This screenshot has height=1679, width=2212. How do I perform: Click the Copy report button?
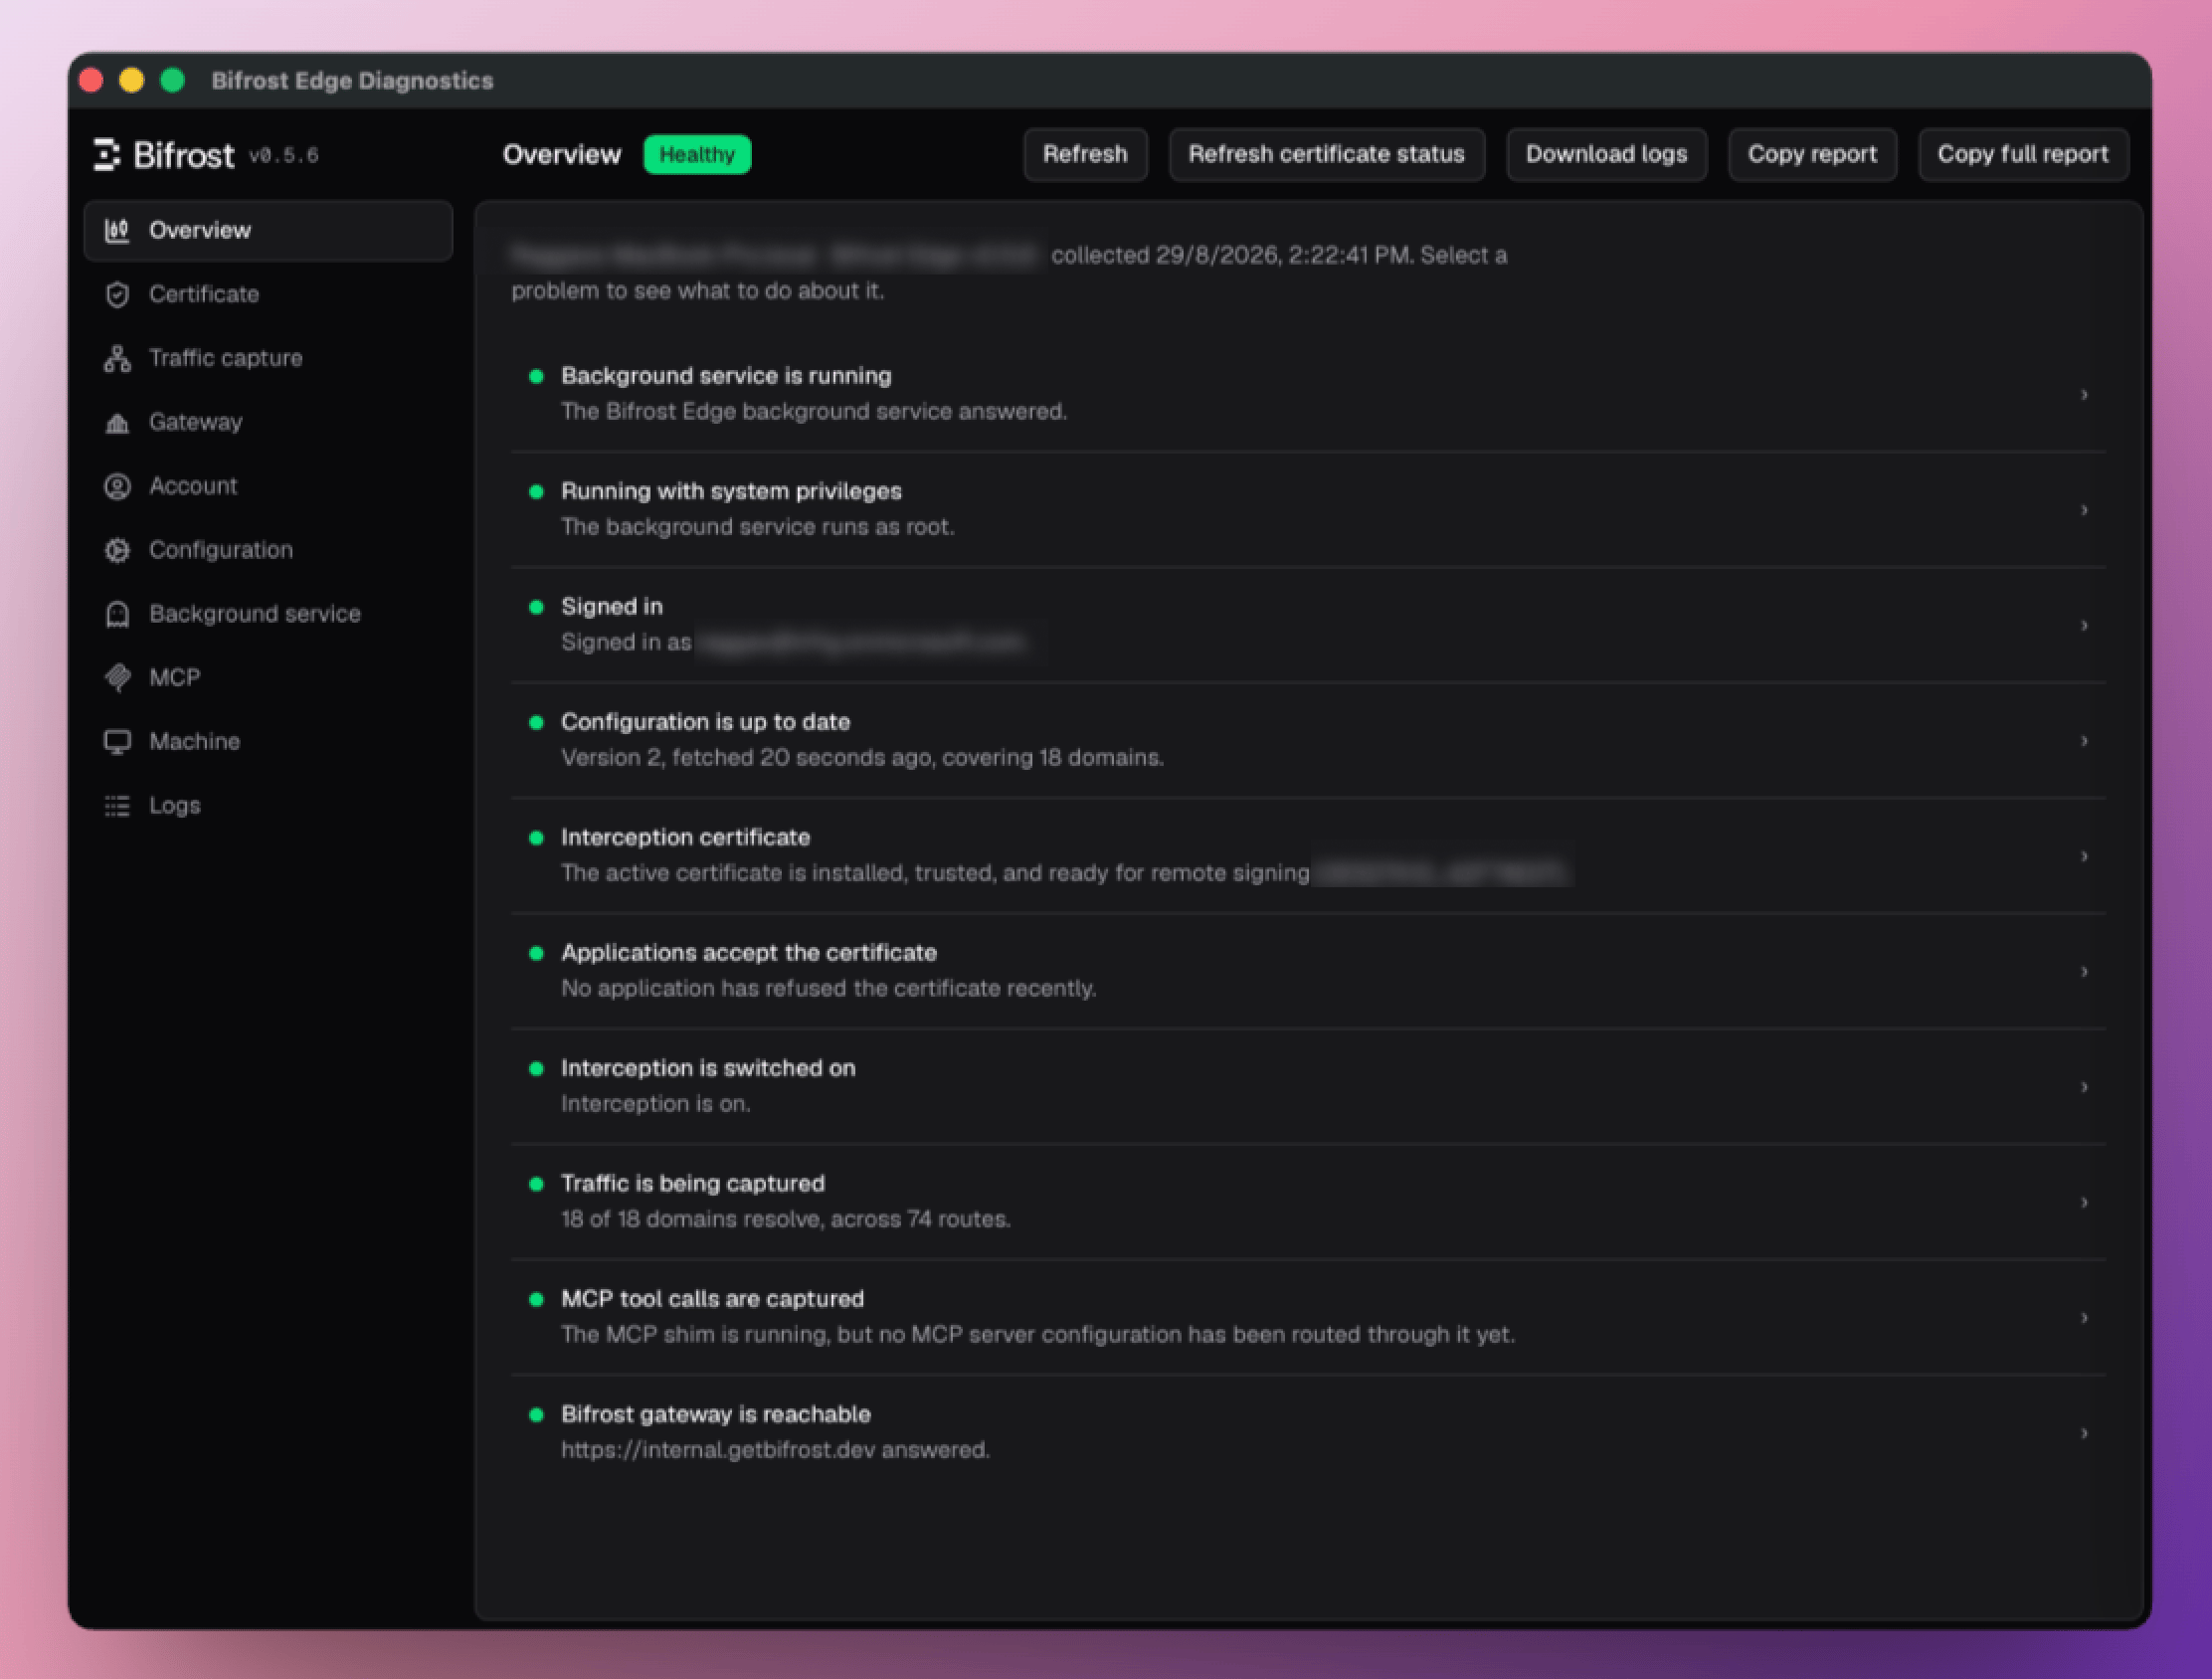point(1812,154)
